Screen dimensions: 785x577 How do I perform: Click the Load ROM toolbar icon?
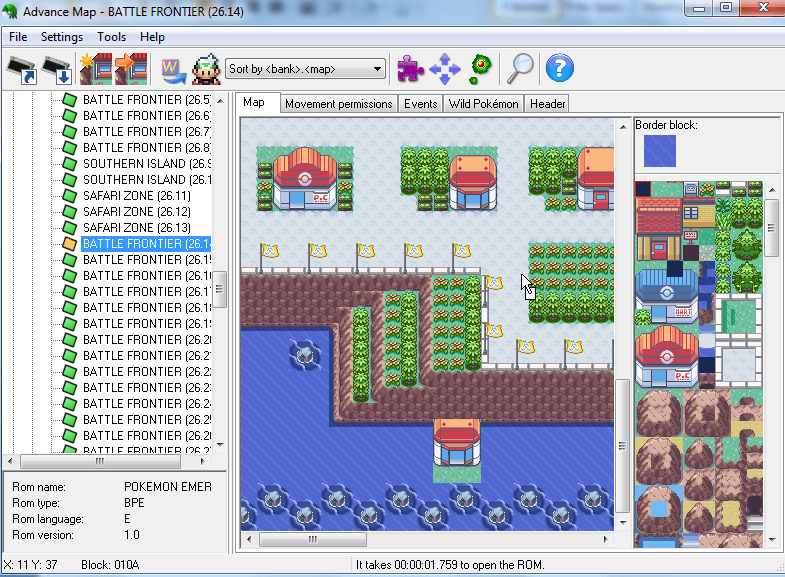click(x=21, y=69)
